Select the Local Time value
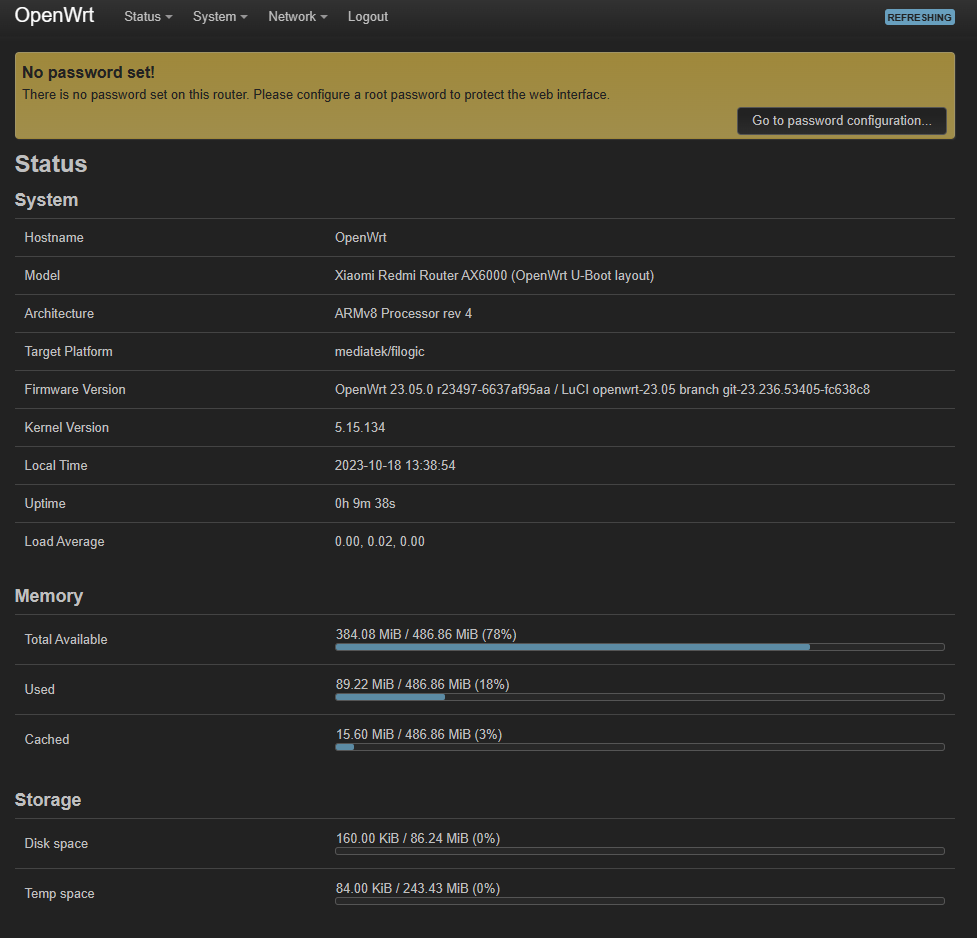The image size is (977, 938). (394, 466)
